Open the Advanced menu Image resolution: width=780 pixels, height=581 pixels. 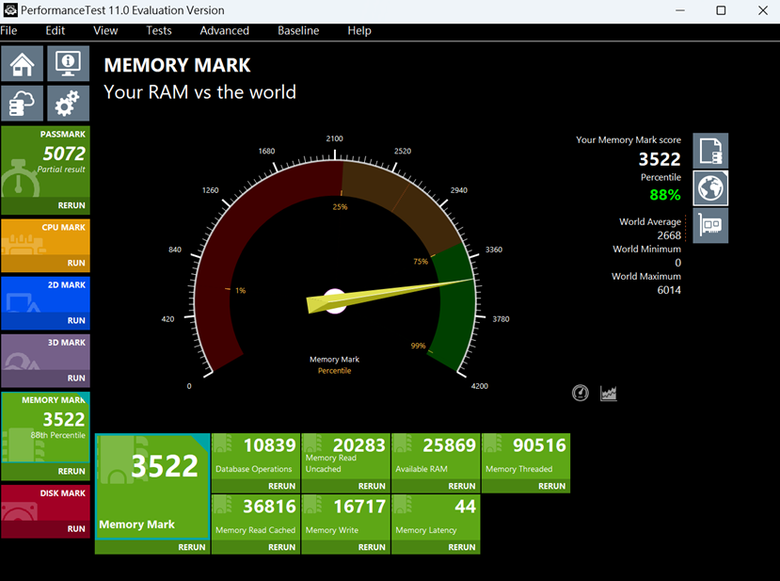pyautogui.click(x=224, y=31)
